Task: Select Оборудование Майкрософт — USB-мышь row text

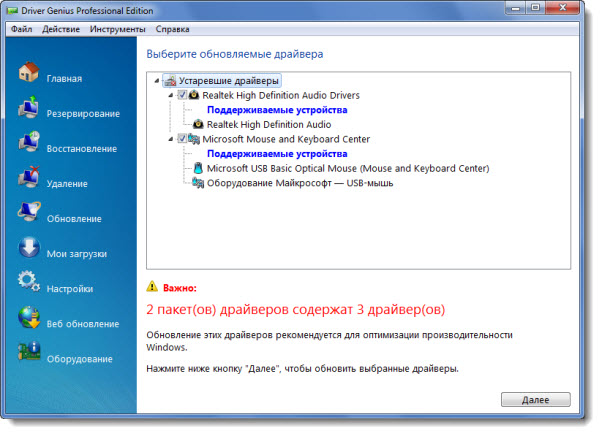Action: coord(300,183)
